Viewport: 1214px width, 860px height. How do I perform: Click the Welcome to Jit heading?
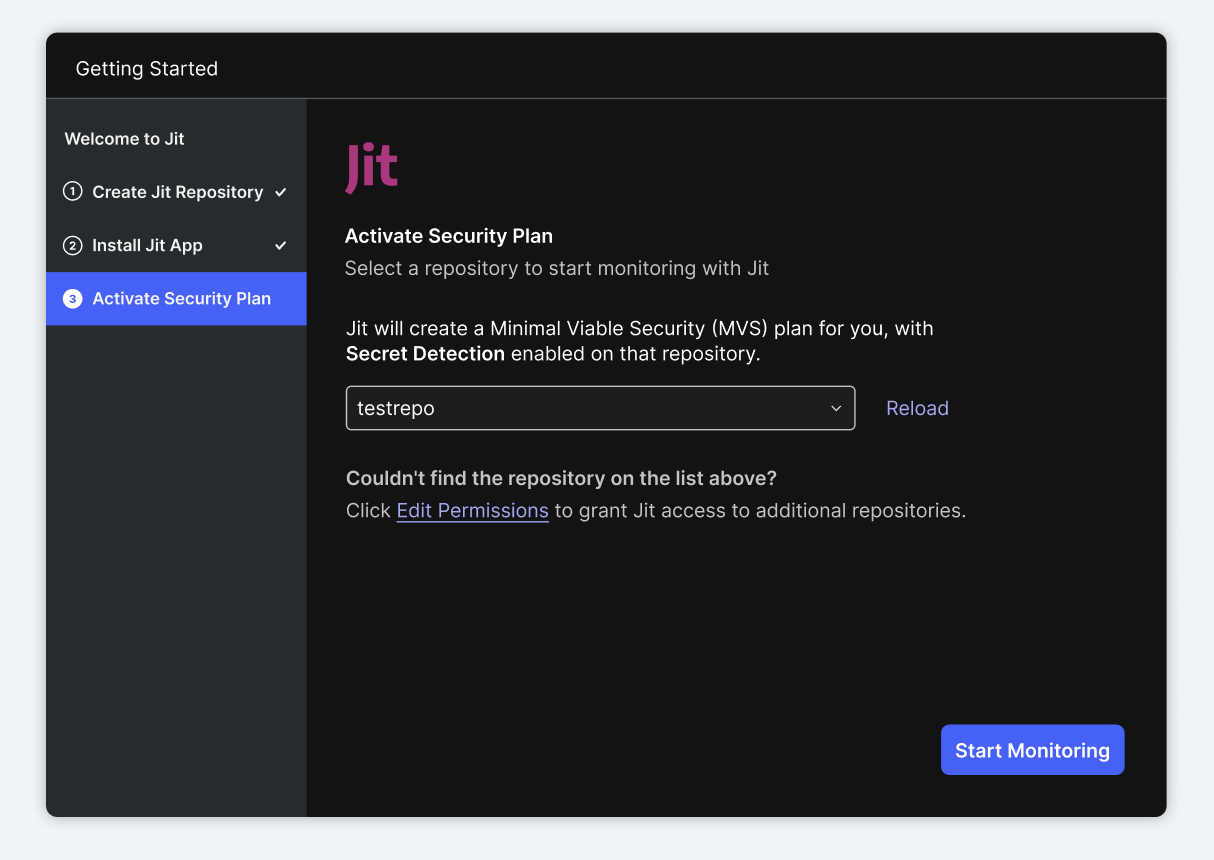pos(124,139)
